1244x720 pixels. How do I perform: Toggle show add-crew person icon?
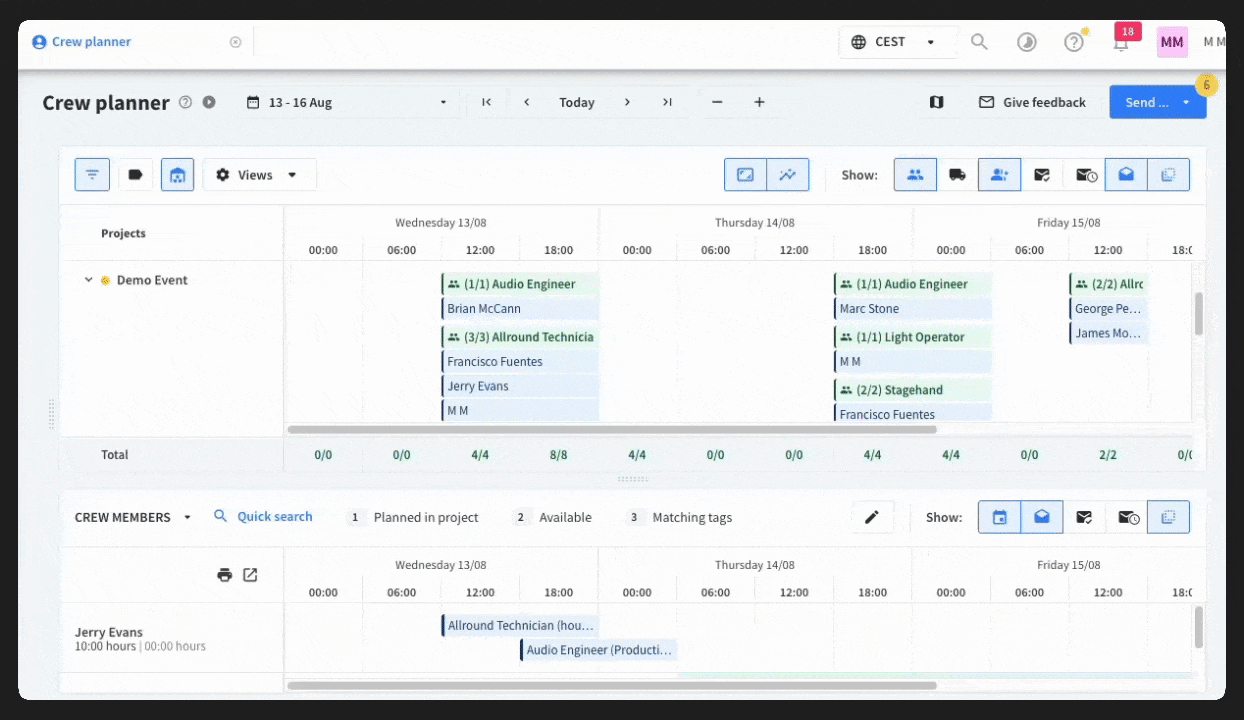pos(999,175)
